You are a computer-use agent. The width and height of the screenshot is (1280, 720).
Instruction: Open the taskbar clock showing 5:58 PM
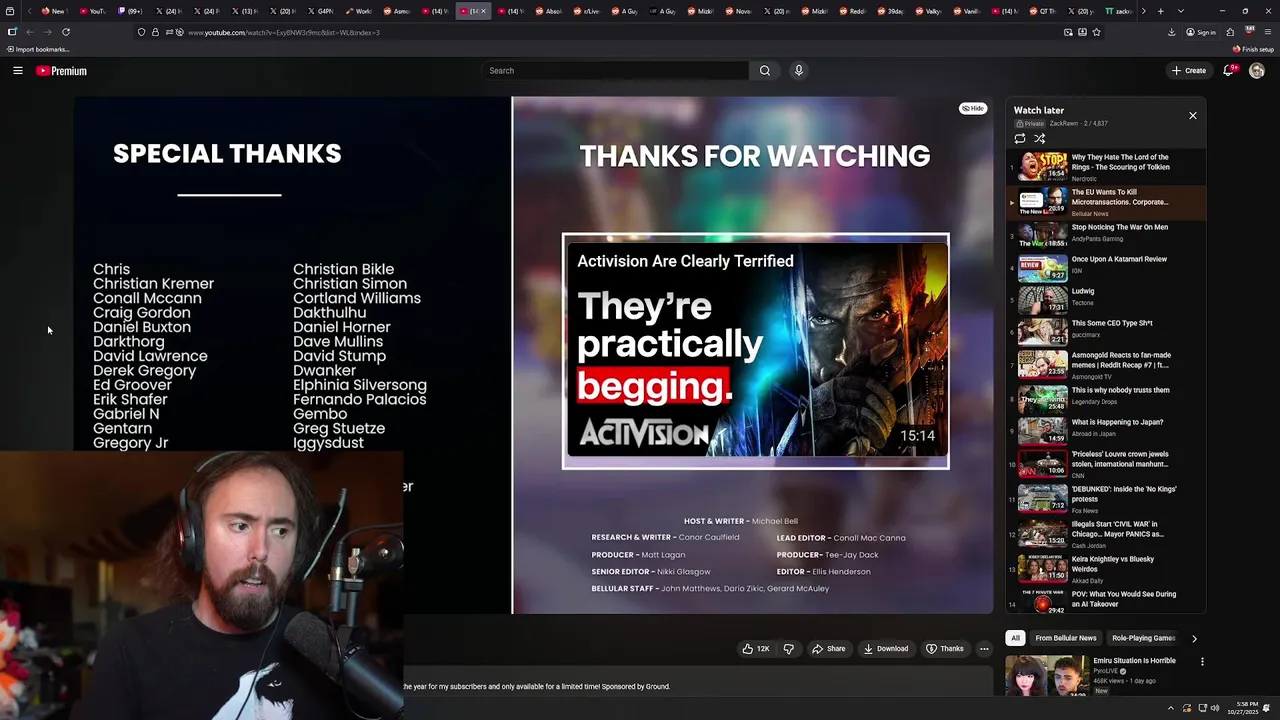click(1245, 708)
